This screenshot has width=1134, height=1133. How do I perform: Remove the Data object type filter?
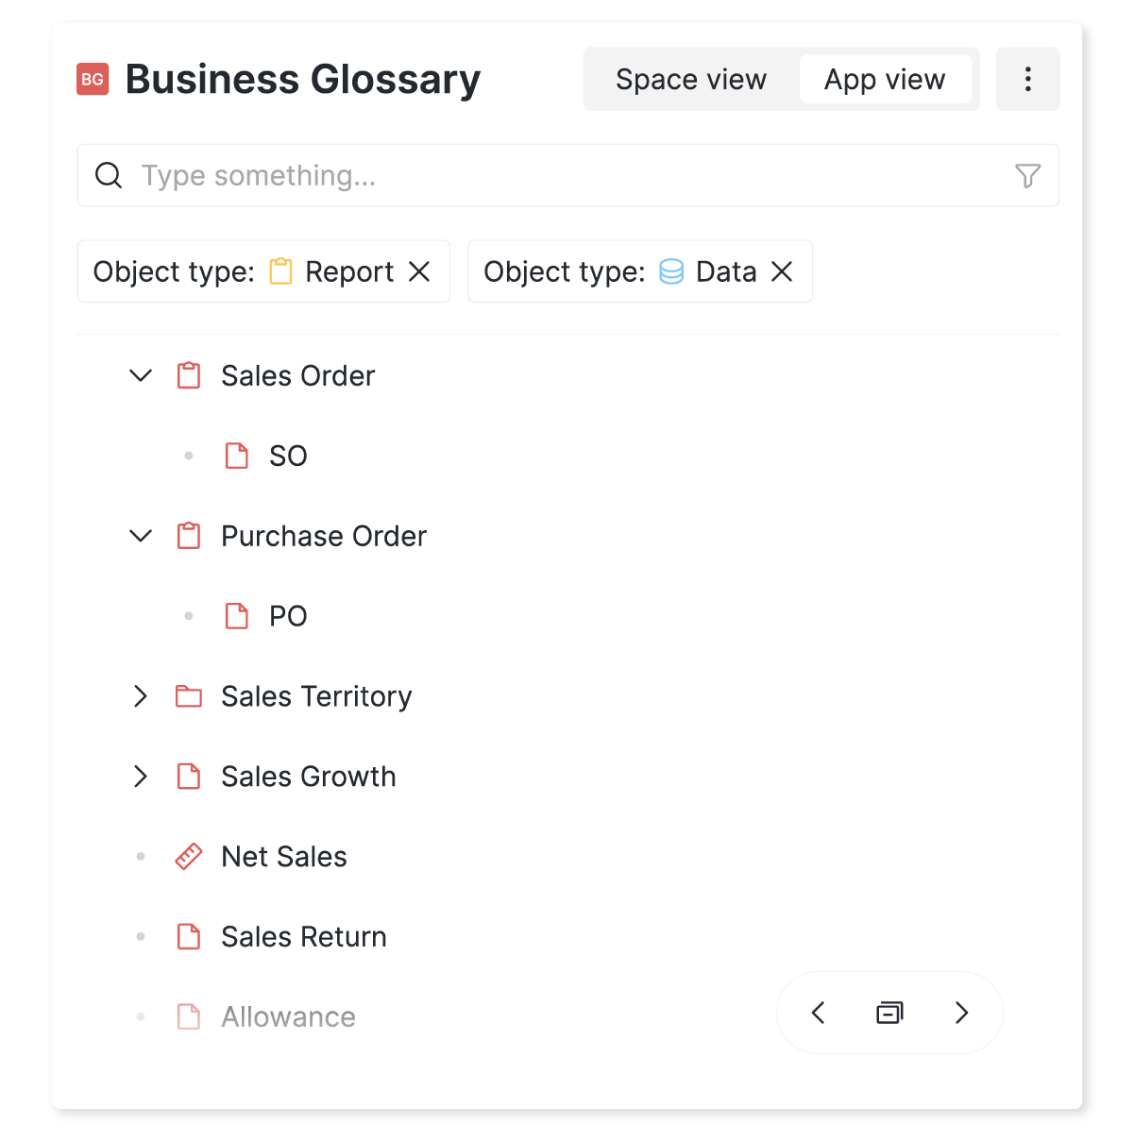tap(782, 271)
